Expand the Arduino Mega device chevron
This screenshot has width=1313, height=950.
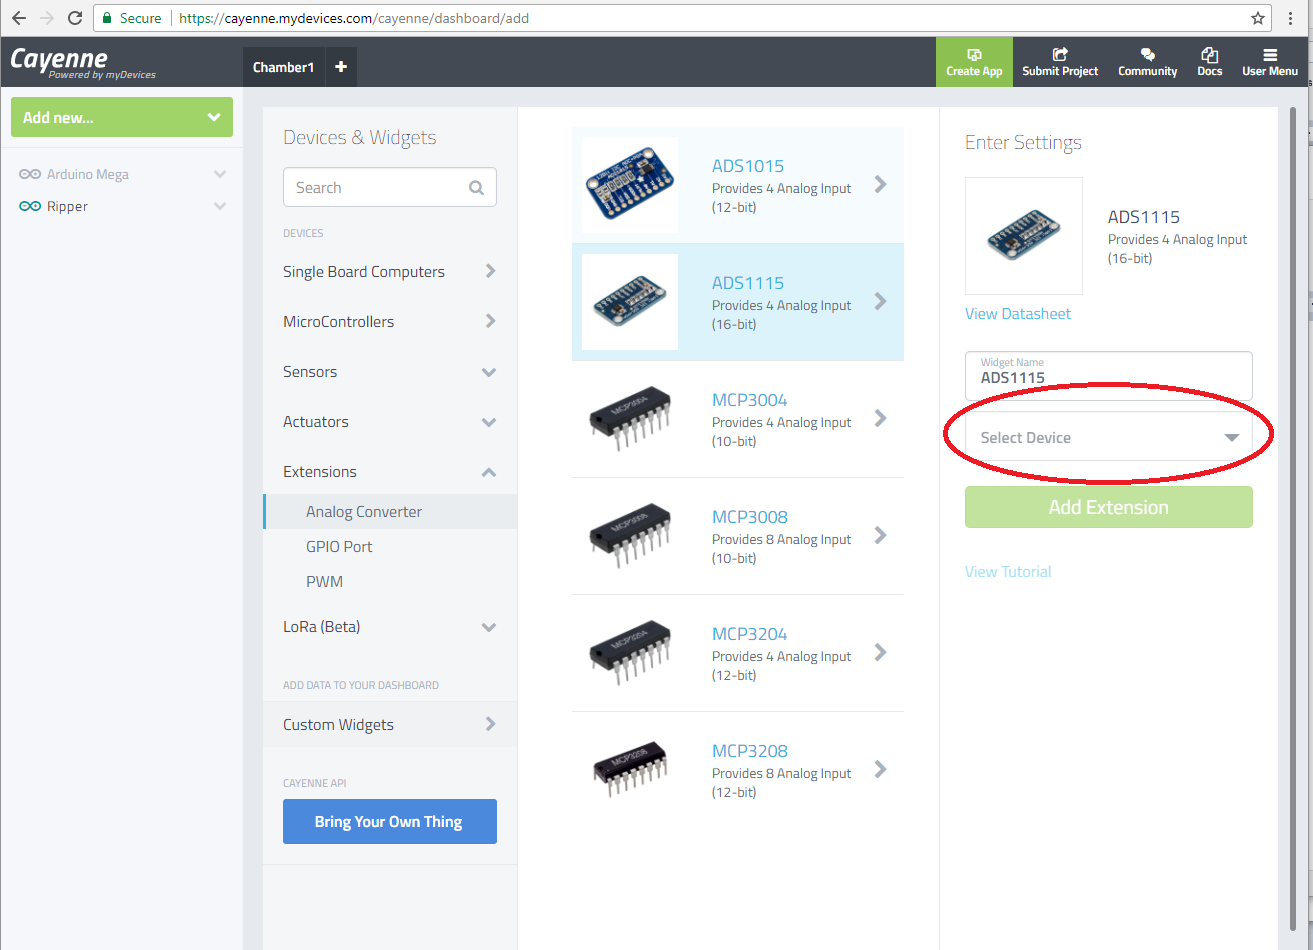click(220, 174)
